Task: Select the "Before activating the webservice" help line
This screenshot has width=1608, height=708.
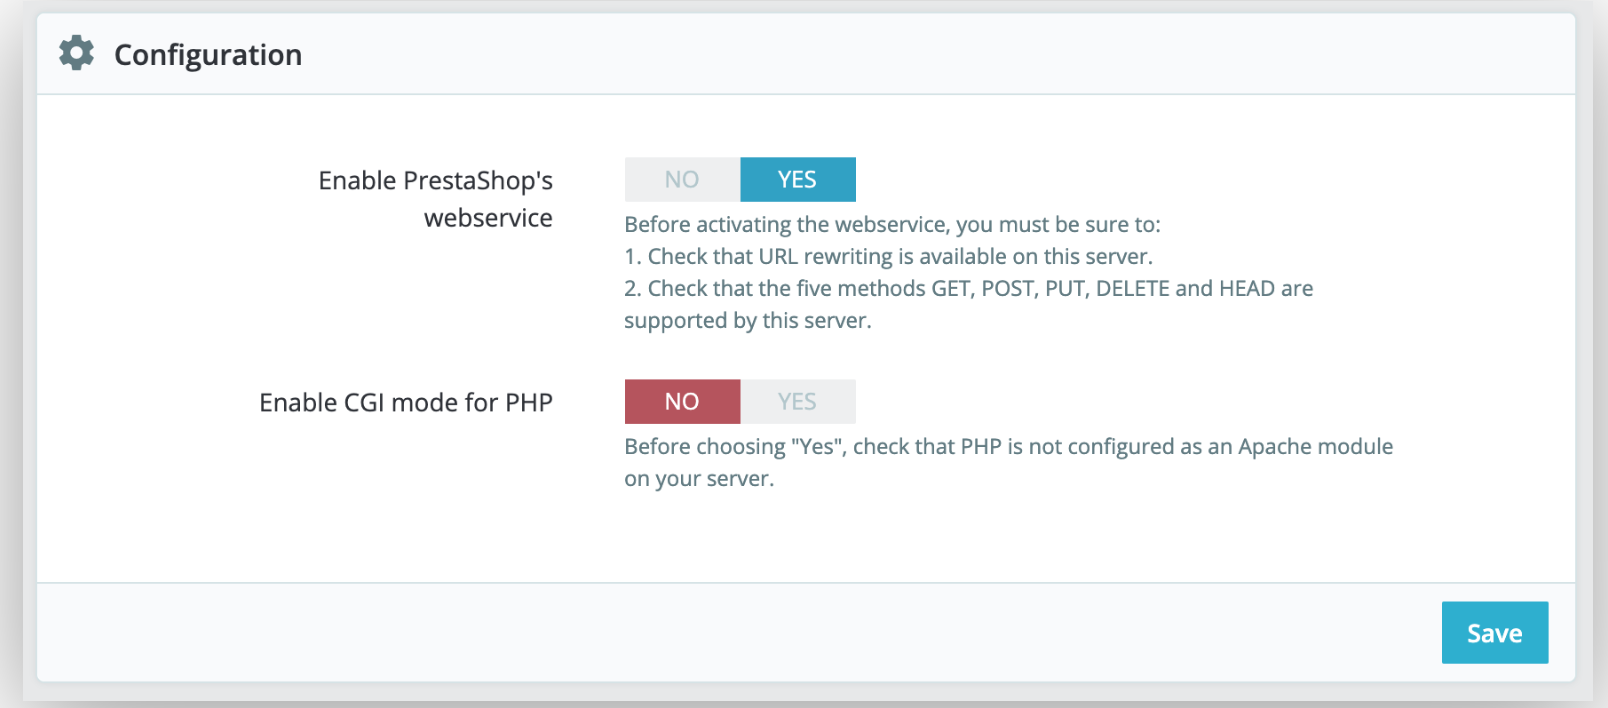Action: pyautogui.click(x=892, y=224)
